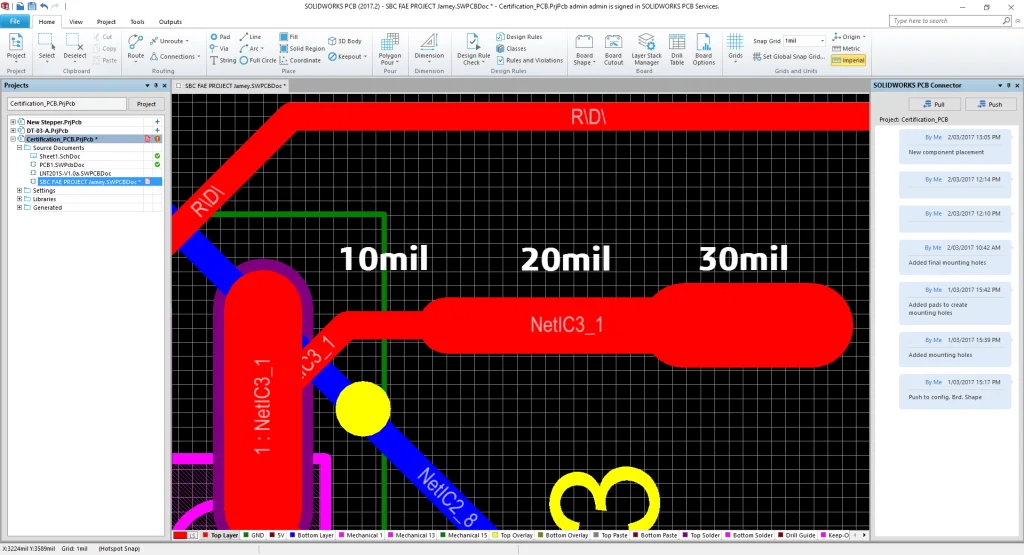1024x555 pixels.
Task: Switch to the Outputs ribbon tab
Action: pyautogui.click(x=170, y=21)
